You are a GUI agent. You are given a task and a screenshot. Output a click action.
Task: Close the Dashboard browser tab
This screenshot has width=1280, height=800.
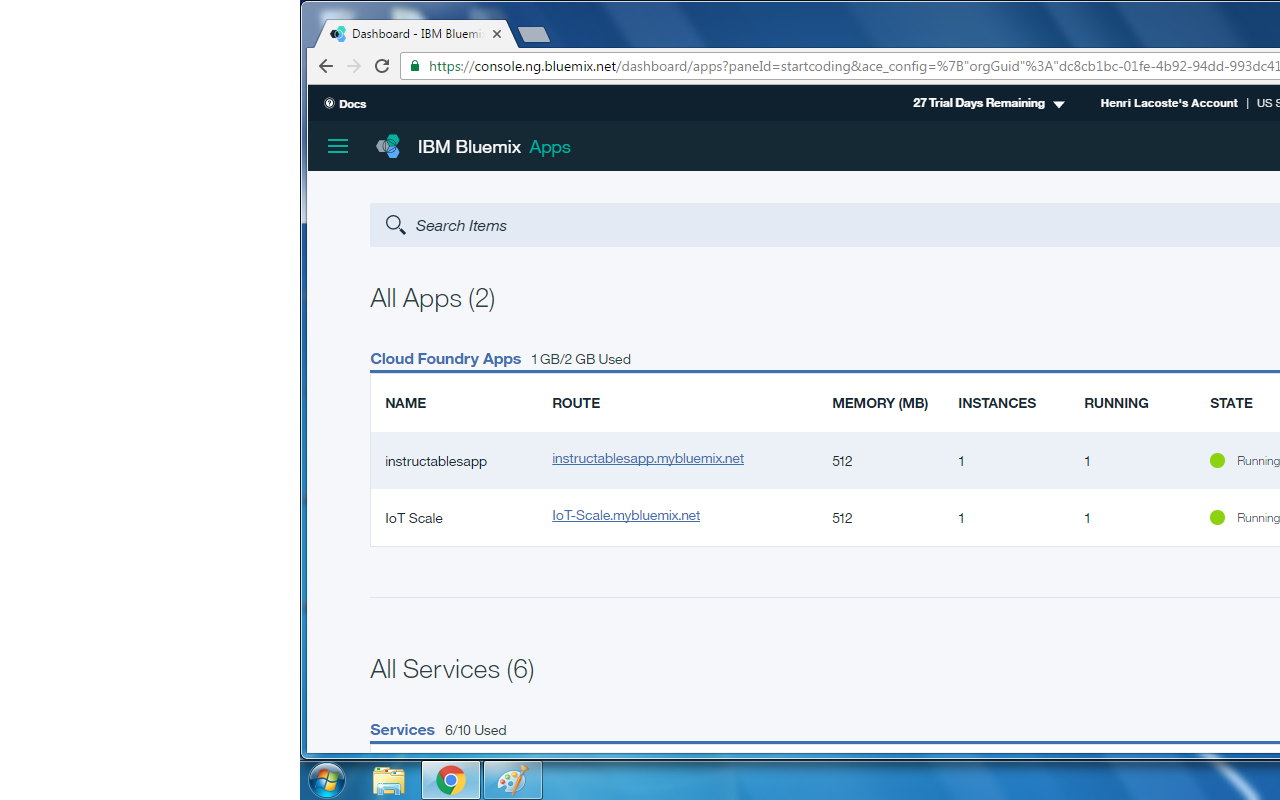(x=497, y=34)
